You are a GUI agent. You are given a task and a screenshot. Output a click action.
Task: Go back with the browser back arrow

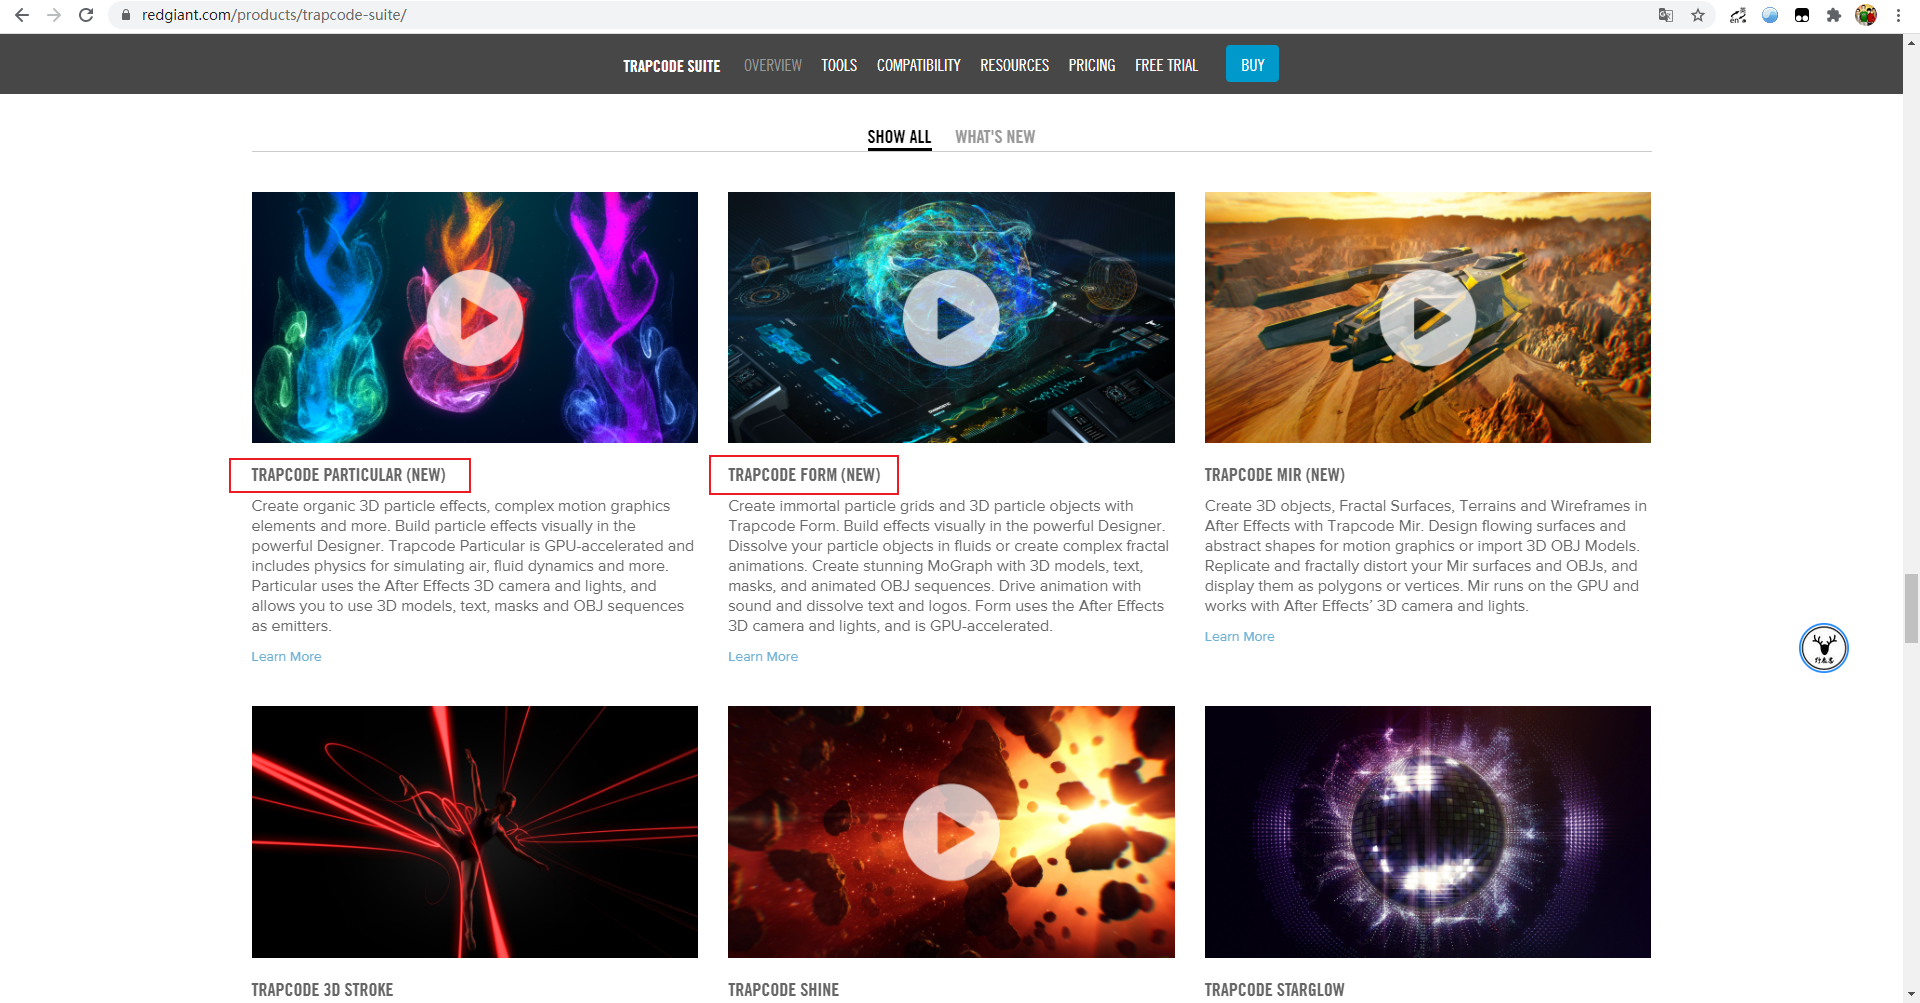pos(22,15)
